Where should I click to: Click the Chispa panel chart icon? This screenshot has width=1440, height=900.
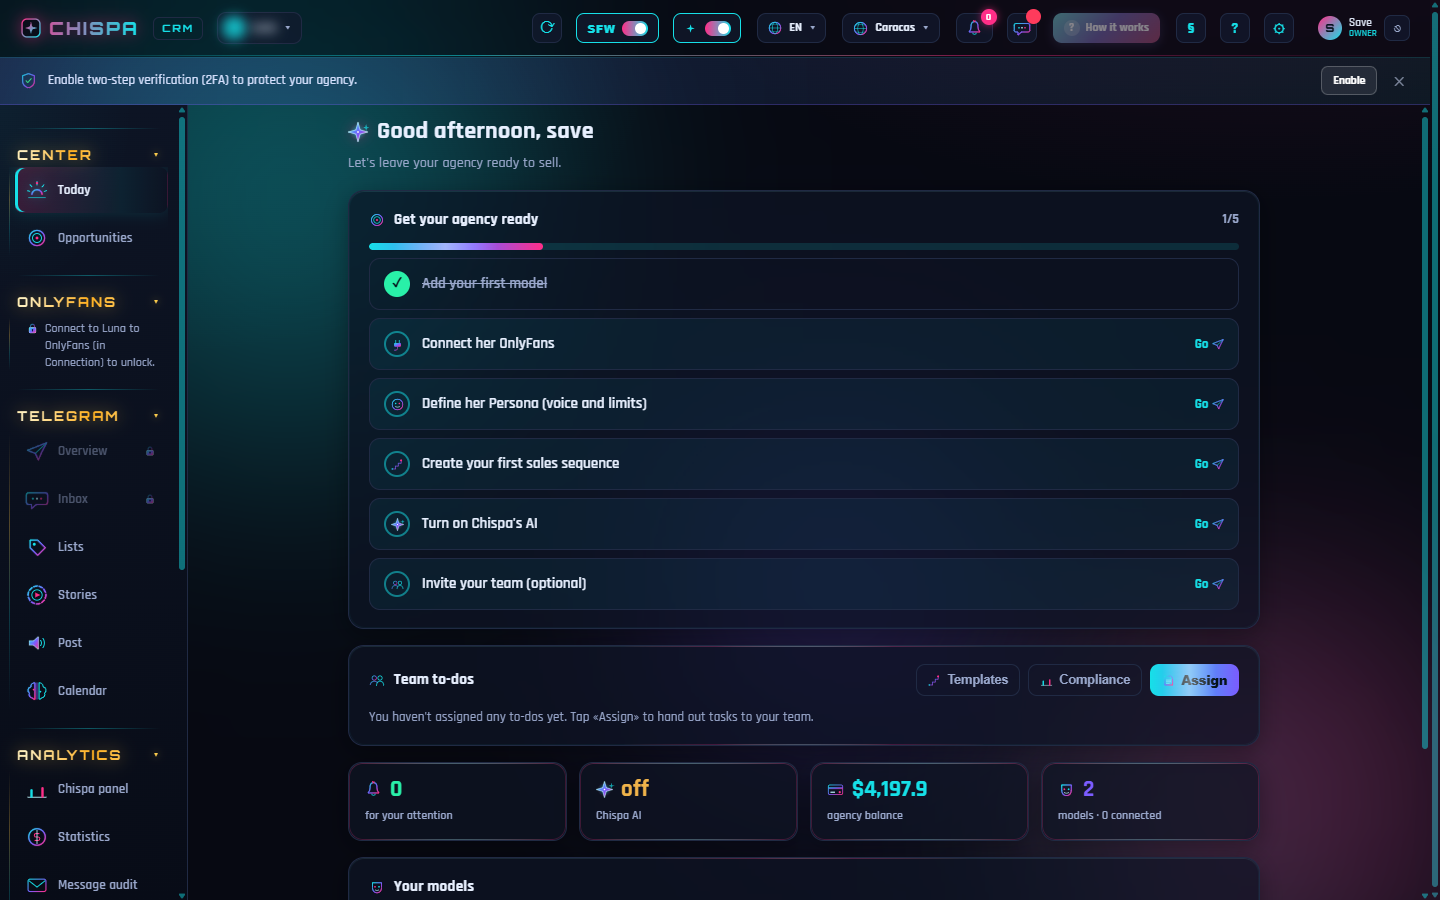(37, 789)
